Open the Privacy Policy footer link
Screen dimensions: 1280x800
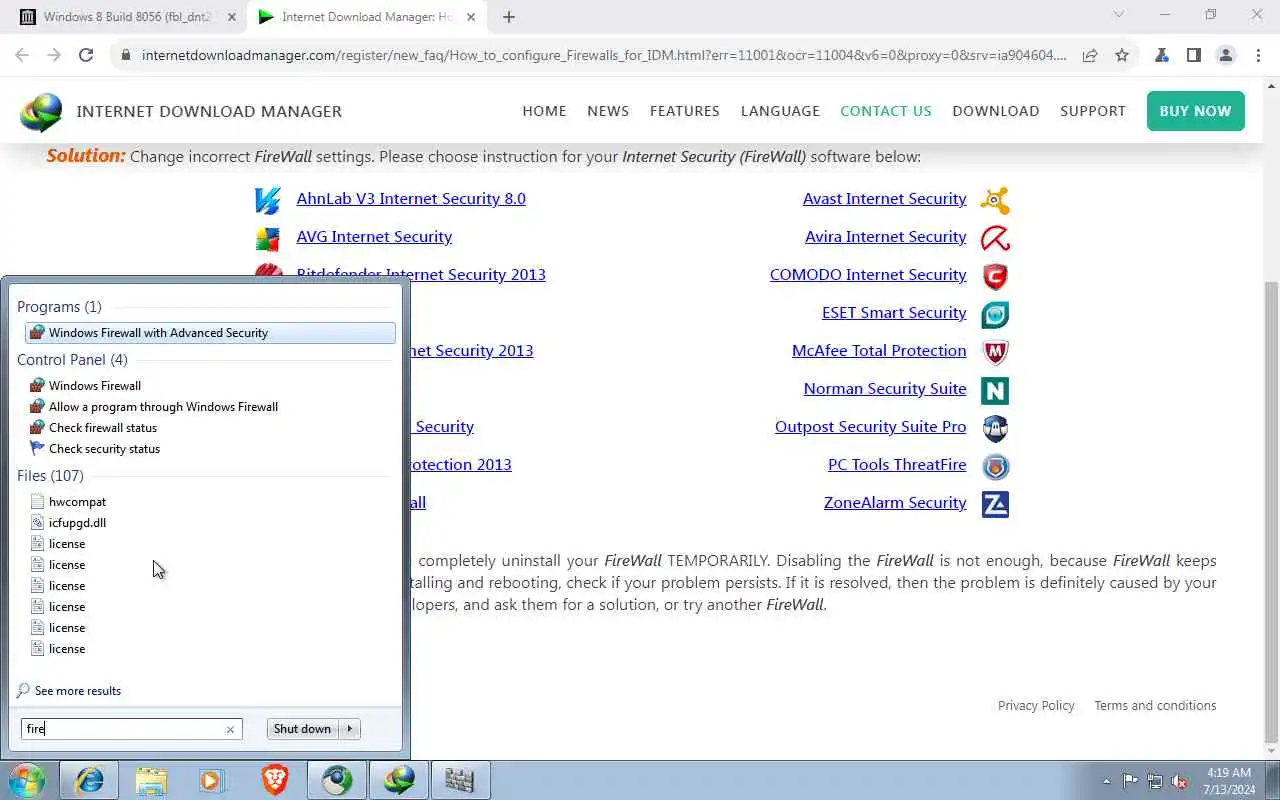1036,706
